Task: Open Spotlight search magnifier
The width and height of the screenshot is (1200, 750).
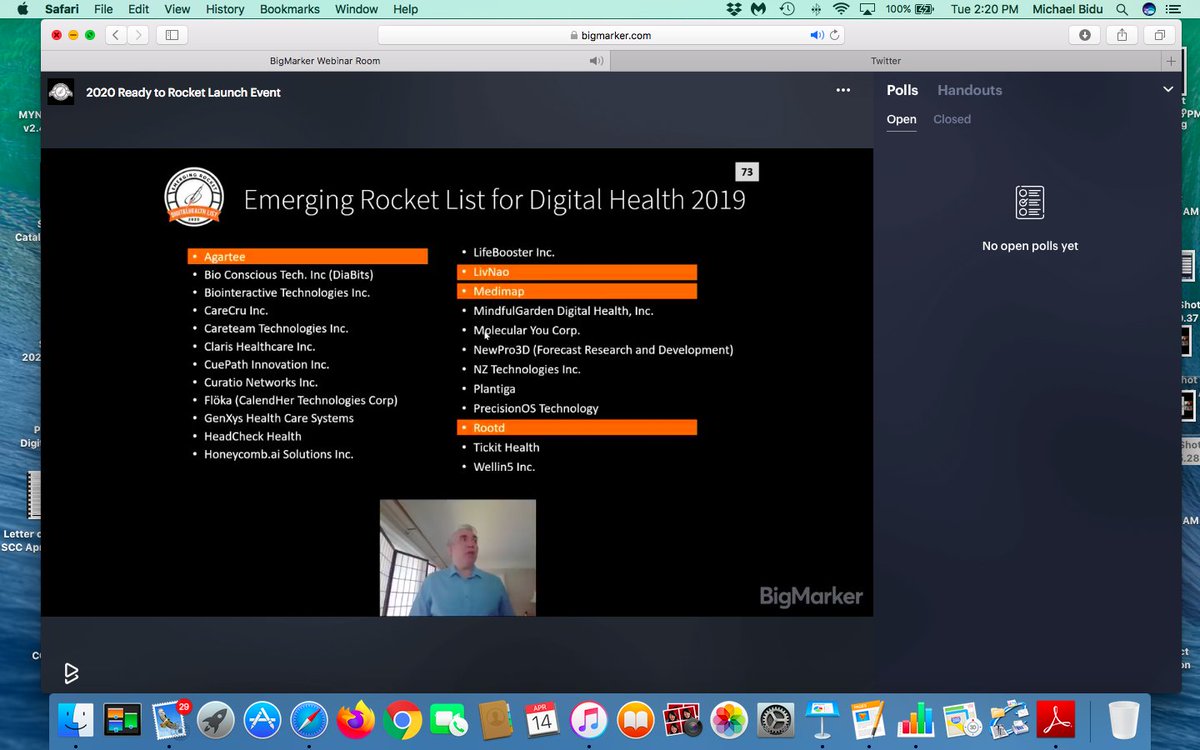Action: tap(1121, 9)
